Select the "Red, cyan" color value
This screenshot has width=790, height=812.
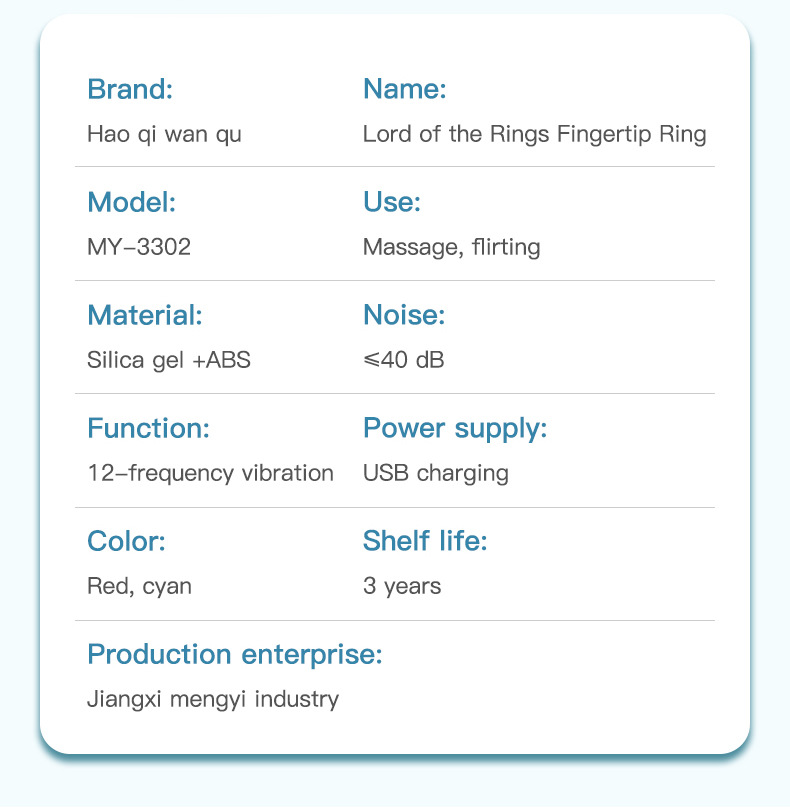(x=139, y=586)
